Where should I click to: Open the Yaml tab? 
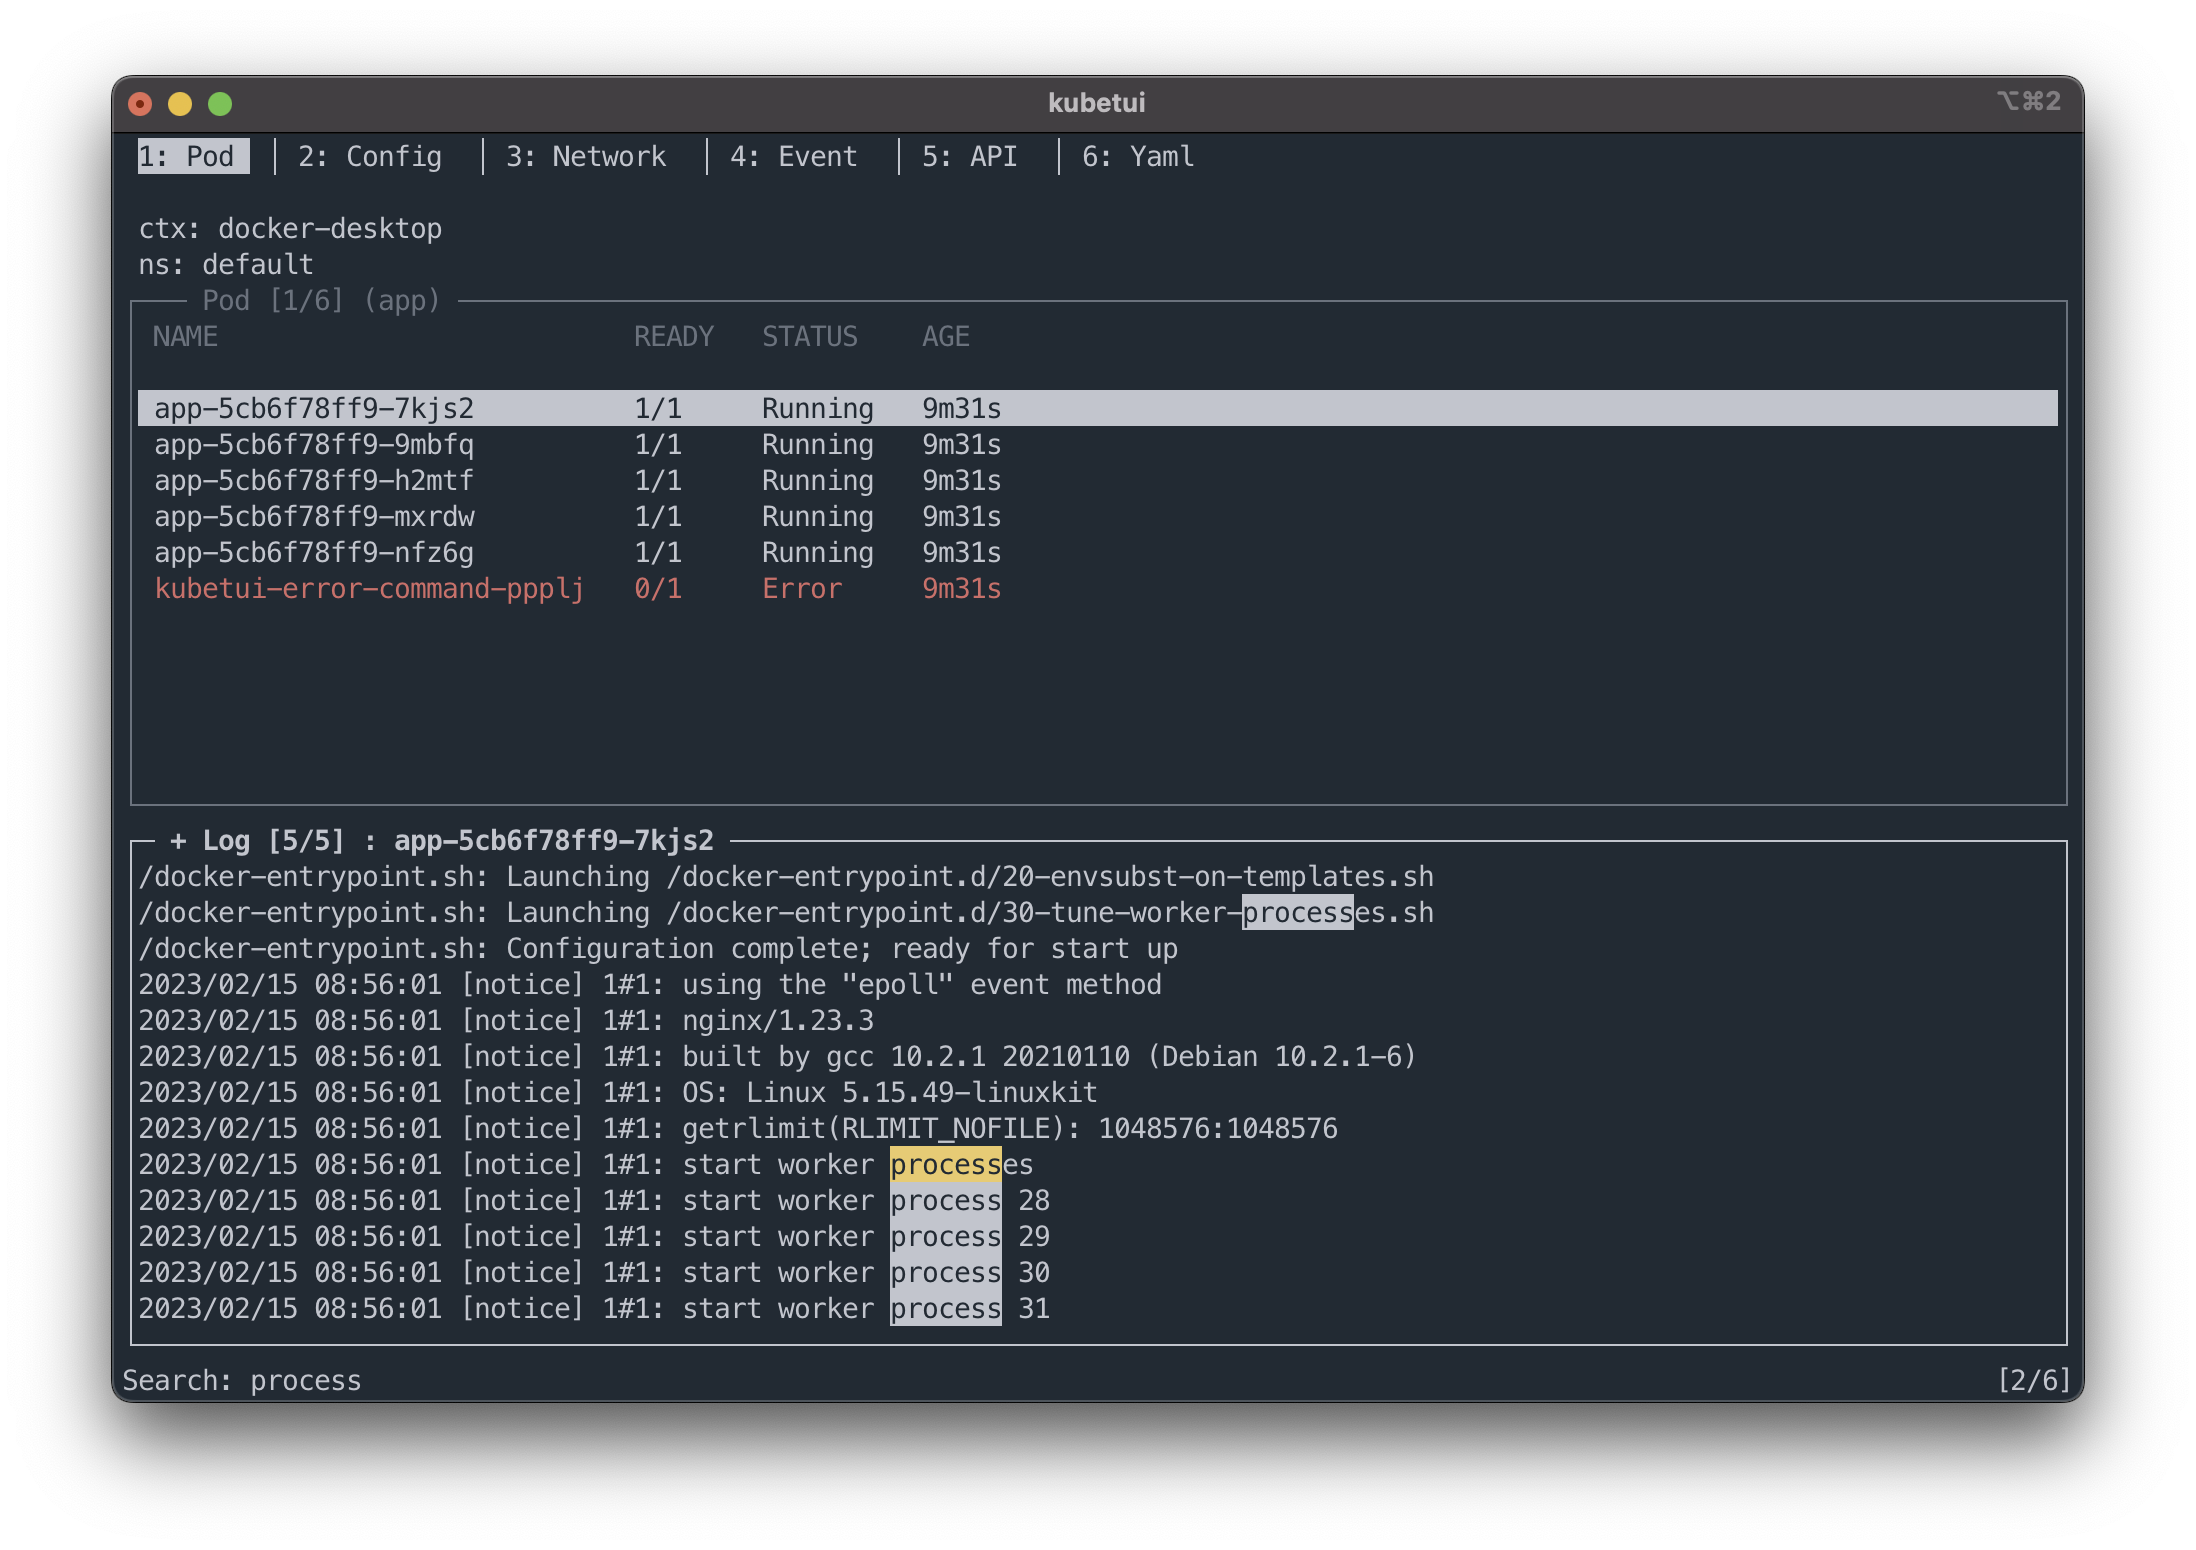[x=1138, y=157]
